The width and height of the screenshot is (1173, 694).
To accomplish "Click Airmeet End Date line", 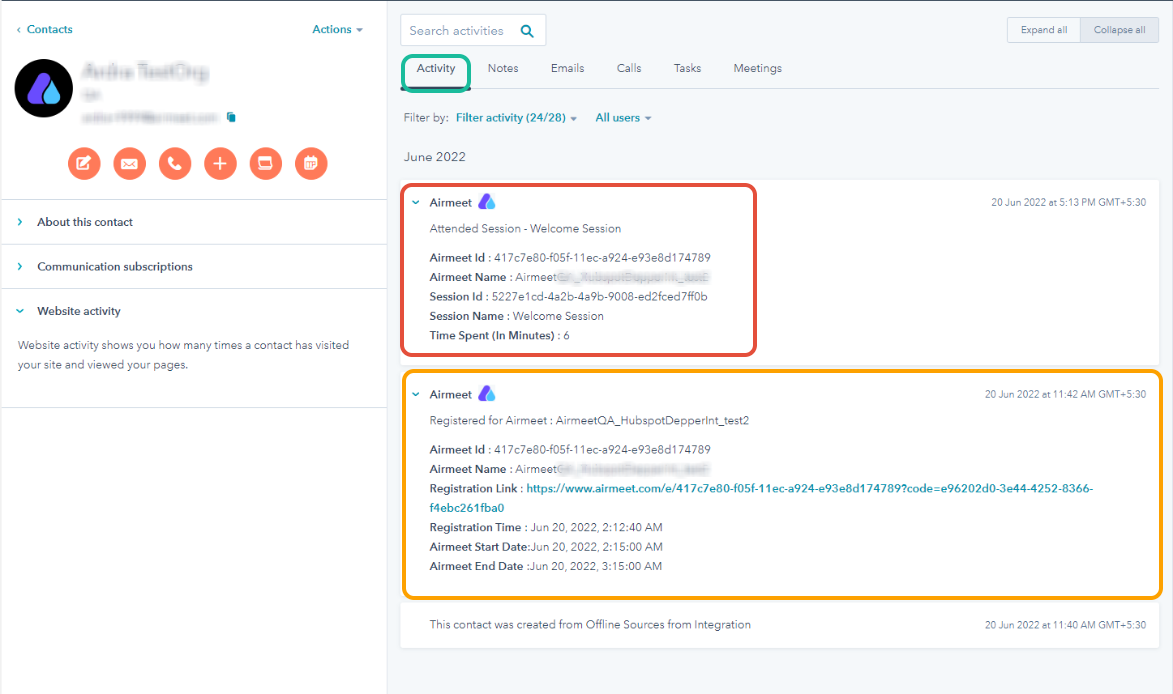I will click(x=545, y=566).
